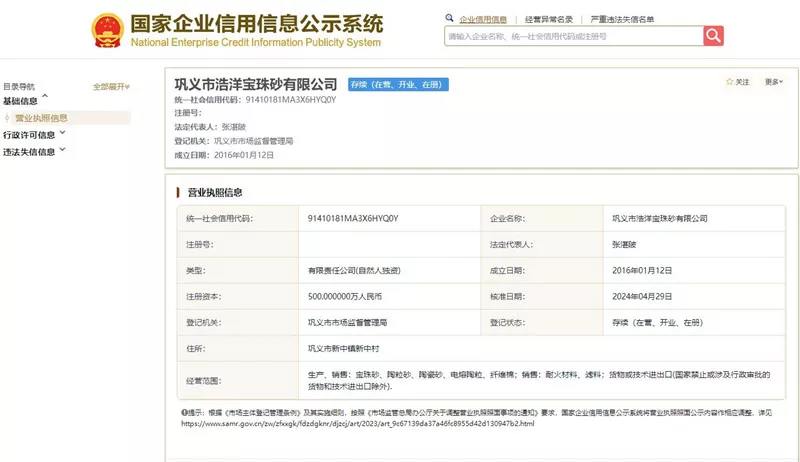The height and width of the screenshot is (462, 800).
Task: Open the samr.gov.cn notice link
Action: click(358, 423)
